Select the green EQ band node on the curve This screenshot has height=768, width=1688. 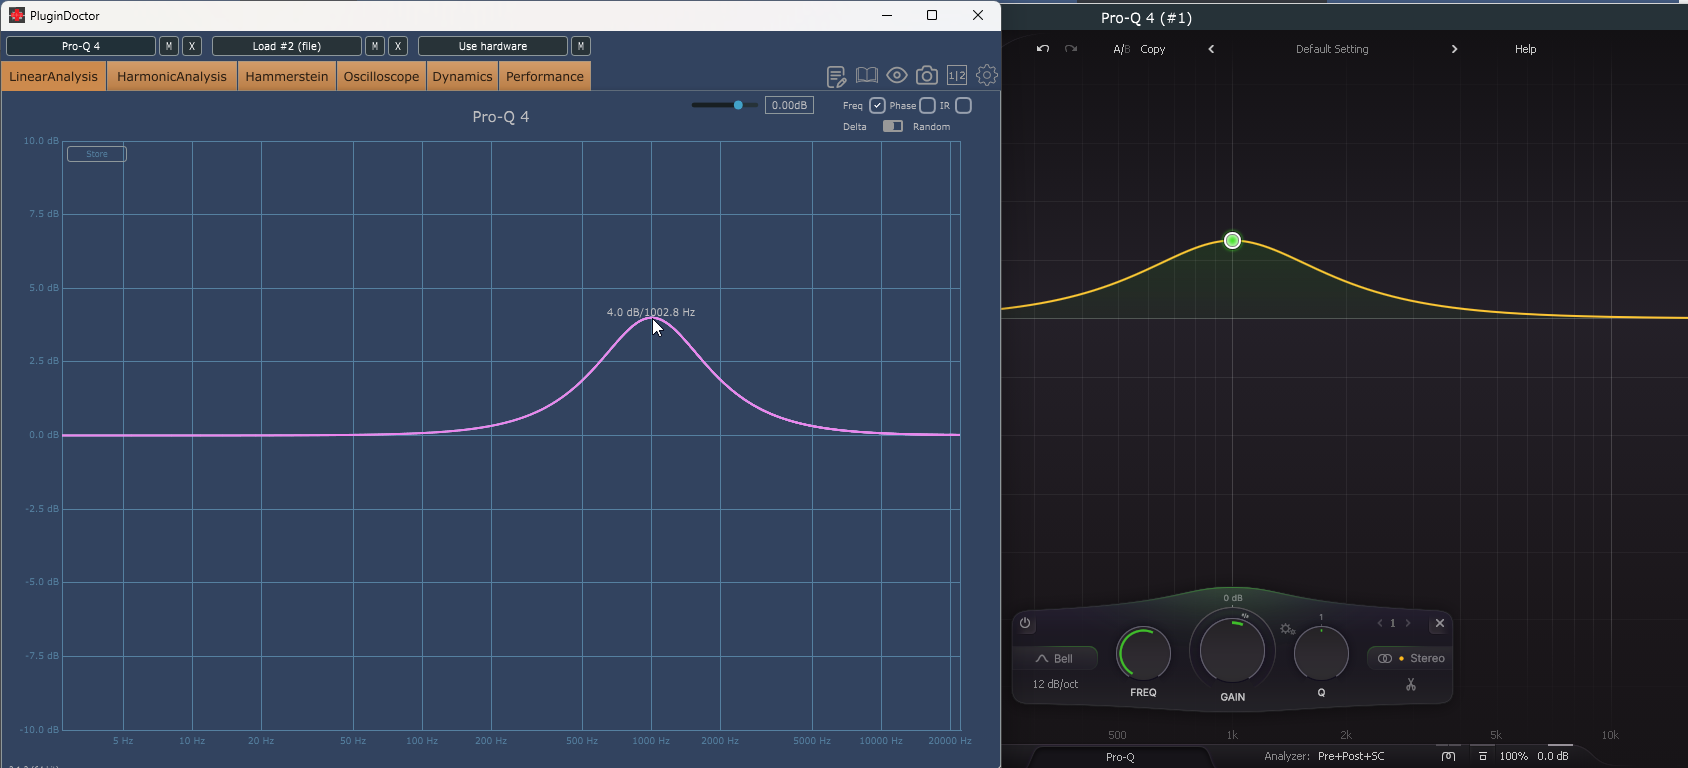pos(1233,240)
